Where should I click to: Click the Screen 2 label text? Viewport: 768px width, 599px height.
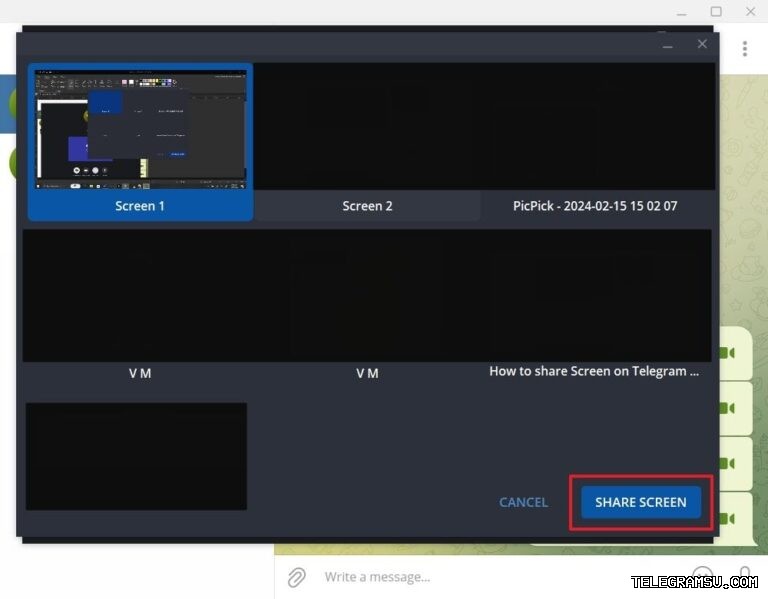tap(367, 206)
